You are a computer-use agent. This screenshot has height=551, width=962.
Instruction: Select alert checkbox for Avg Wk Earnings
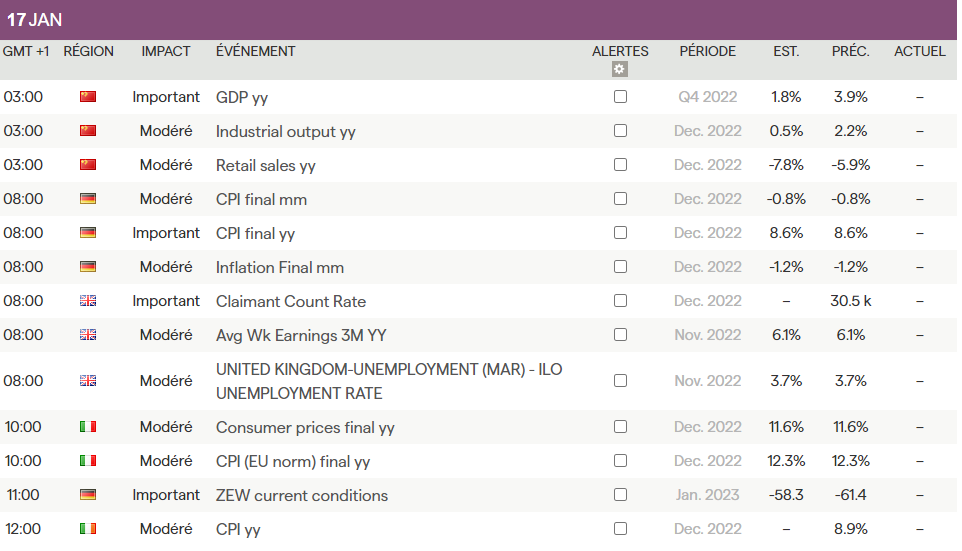click(x=620, y=335)
